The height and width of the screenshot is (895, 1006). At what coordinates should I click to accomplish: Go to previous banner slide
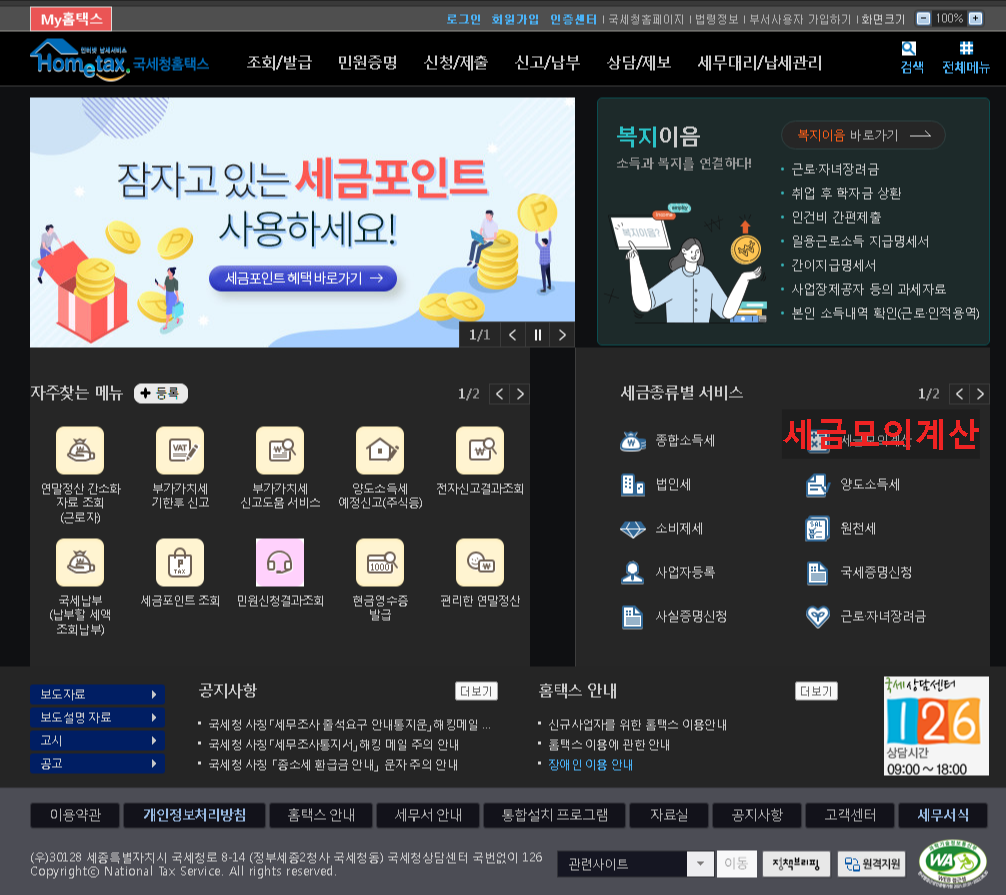click(512, 335)
